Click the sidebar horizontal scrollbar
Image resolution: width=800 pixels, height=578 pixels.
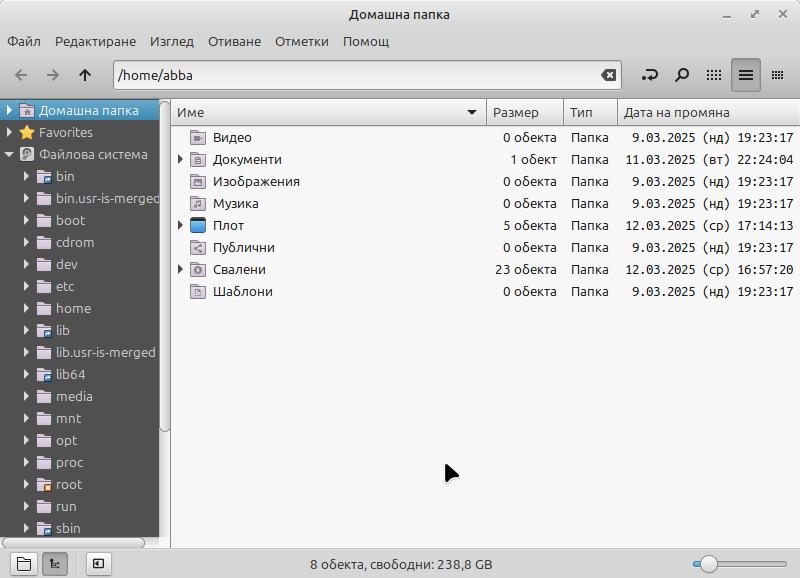[73, 543]
